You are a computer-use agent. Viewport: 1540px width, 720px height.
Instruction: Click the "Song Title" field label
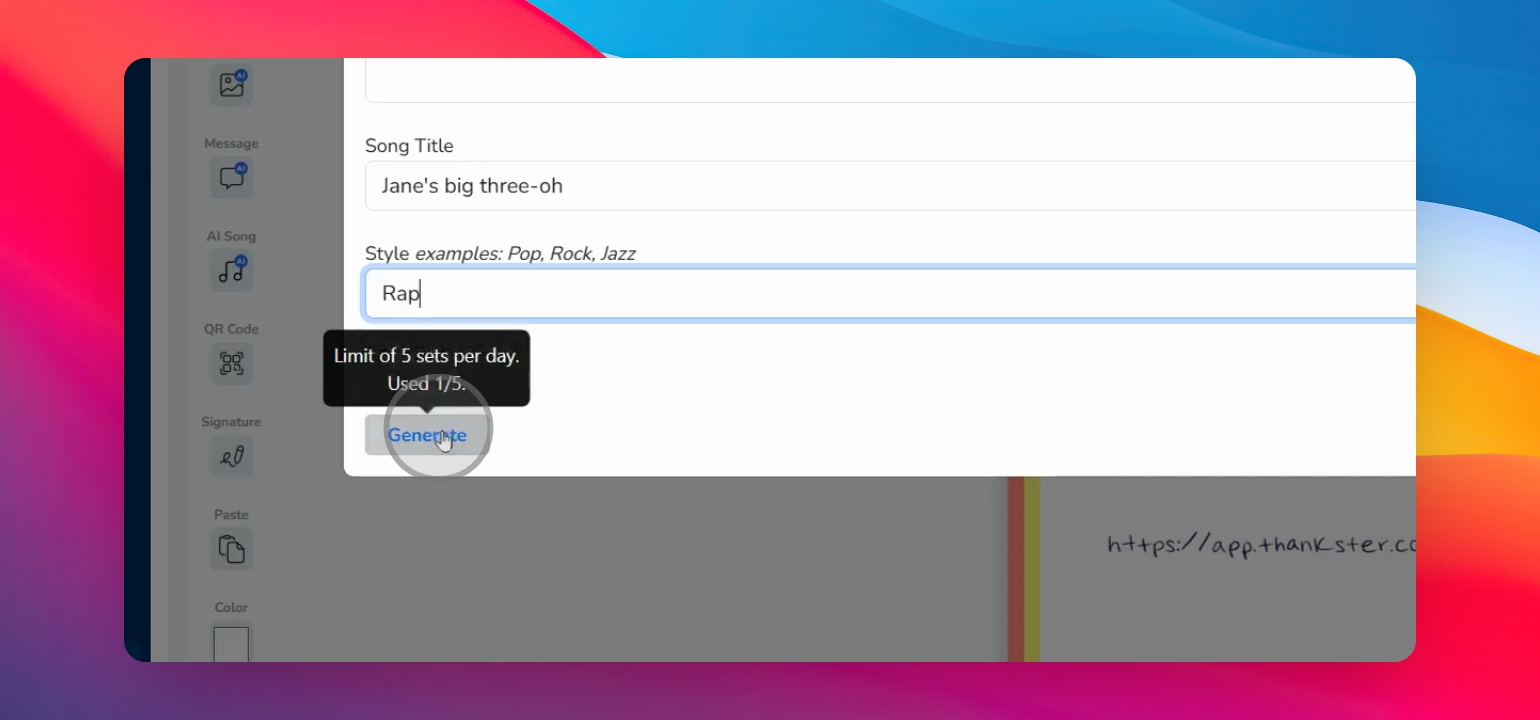[409, 146]
